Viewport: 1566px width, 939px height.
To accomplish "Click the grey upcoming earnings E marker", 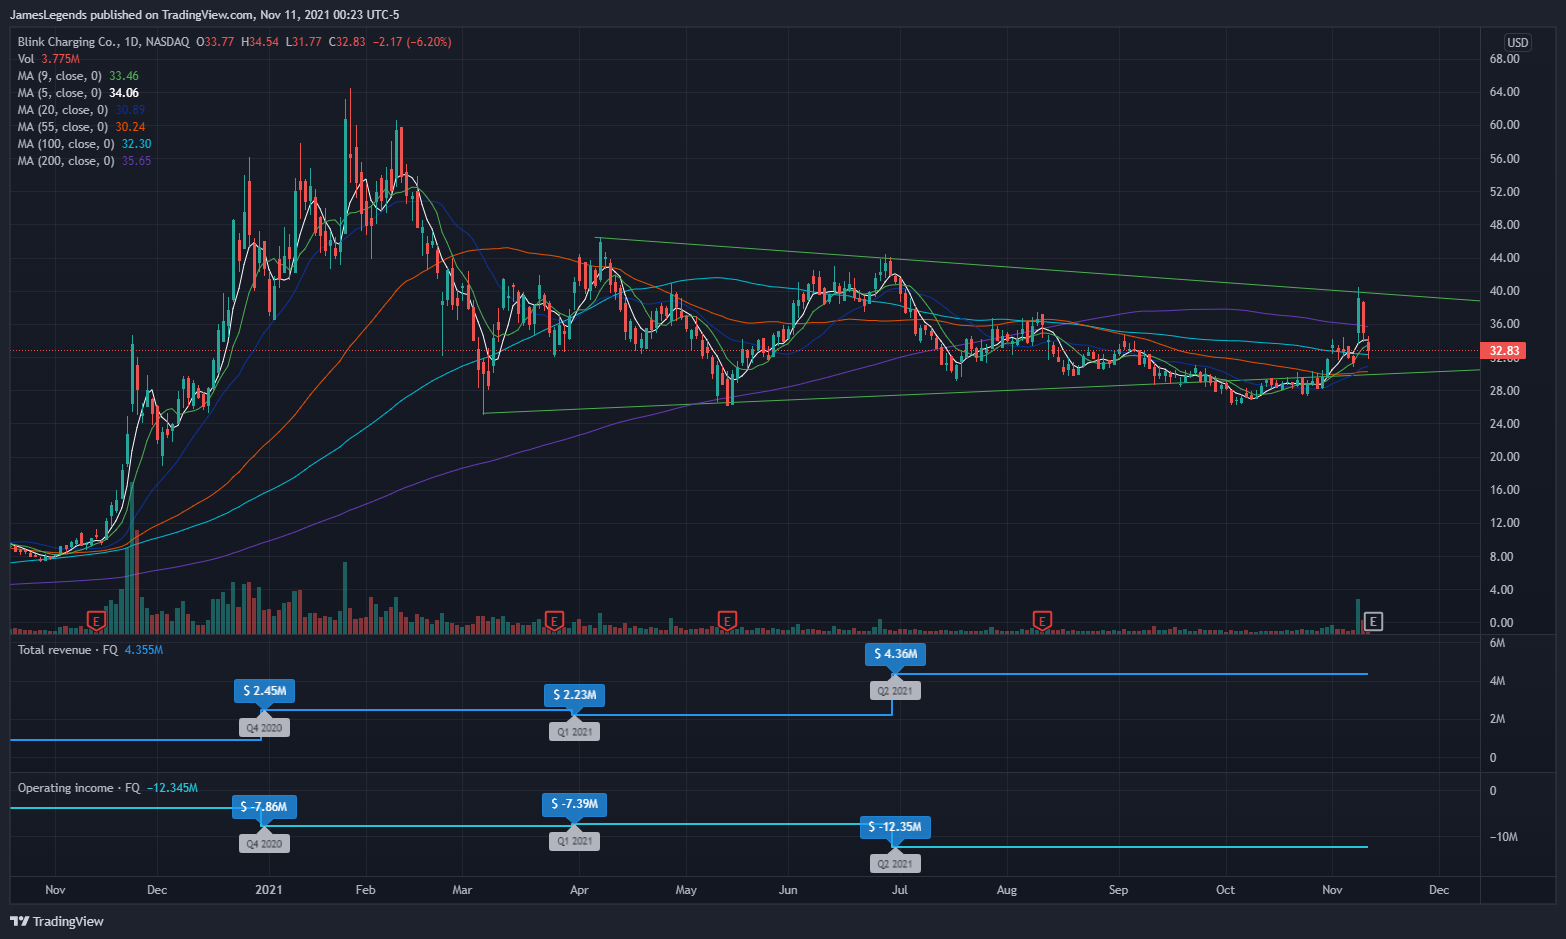I will [1373, 622].
